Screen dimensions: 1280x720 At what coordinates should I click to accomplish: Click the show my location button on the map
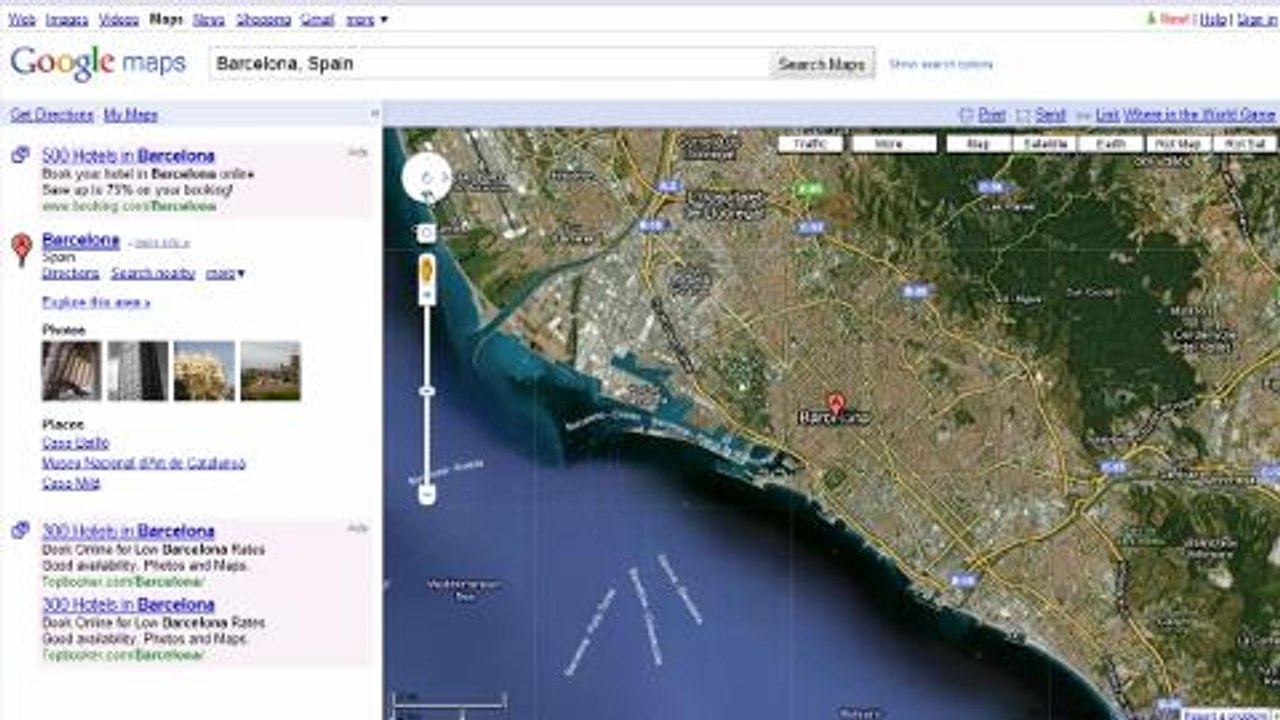[x=427, y=233]
